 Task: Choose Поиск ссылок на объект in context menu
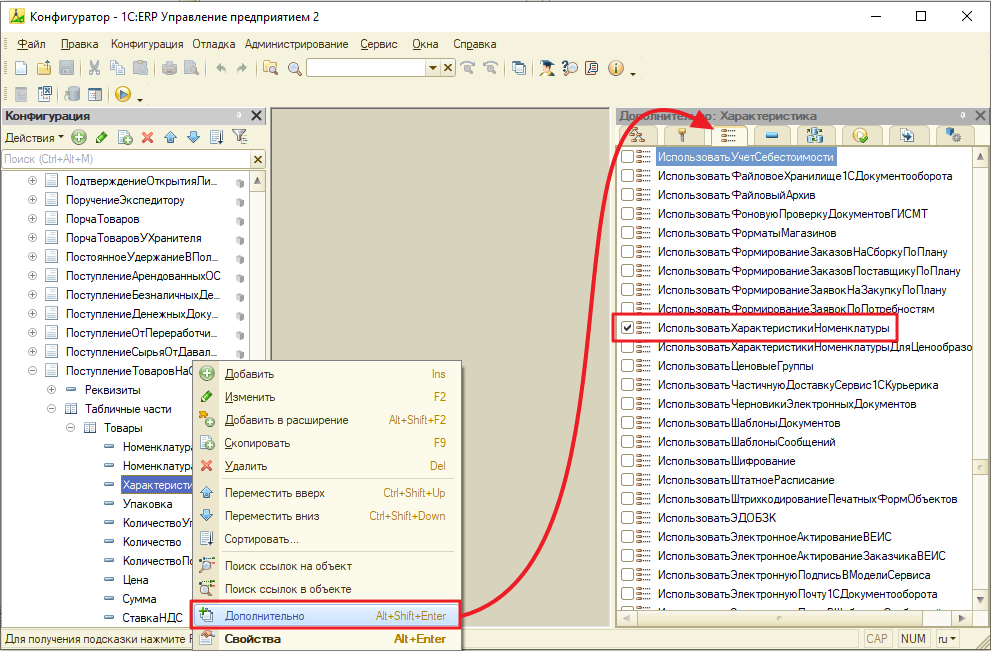point(327,566)
